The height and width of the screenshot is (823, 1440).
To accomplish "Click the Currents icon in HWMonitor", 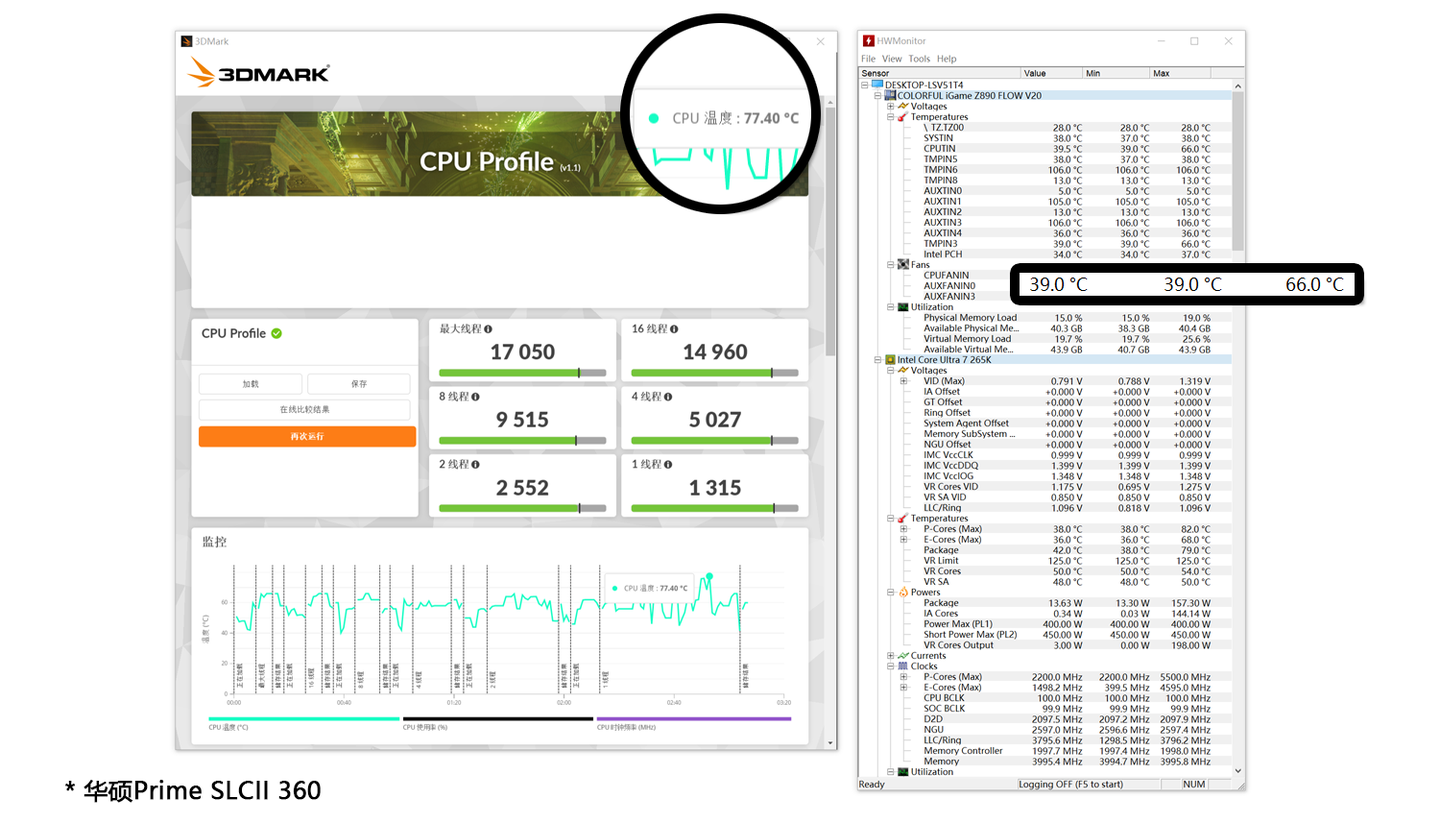I will 903,656.
